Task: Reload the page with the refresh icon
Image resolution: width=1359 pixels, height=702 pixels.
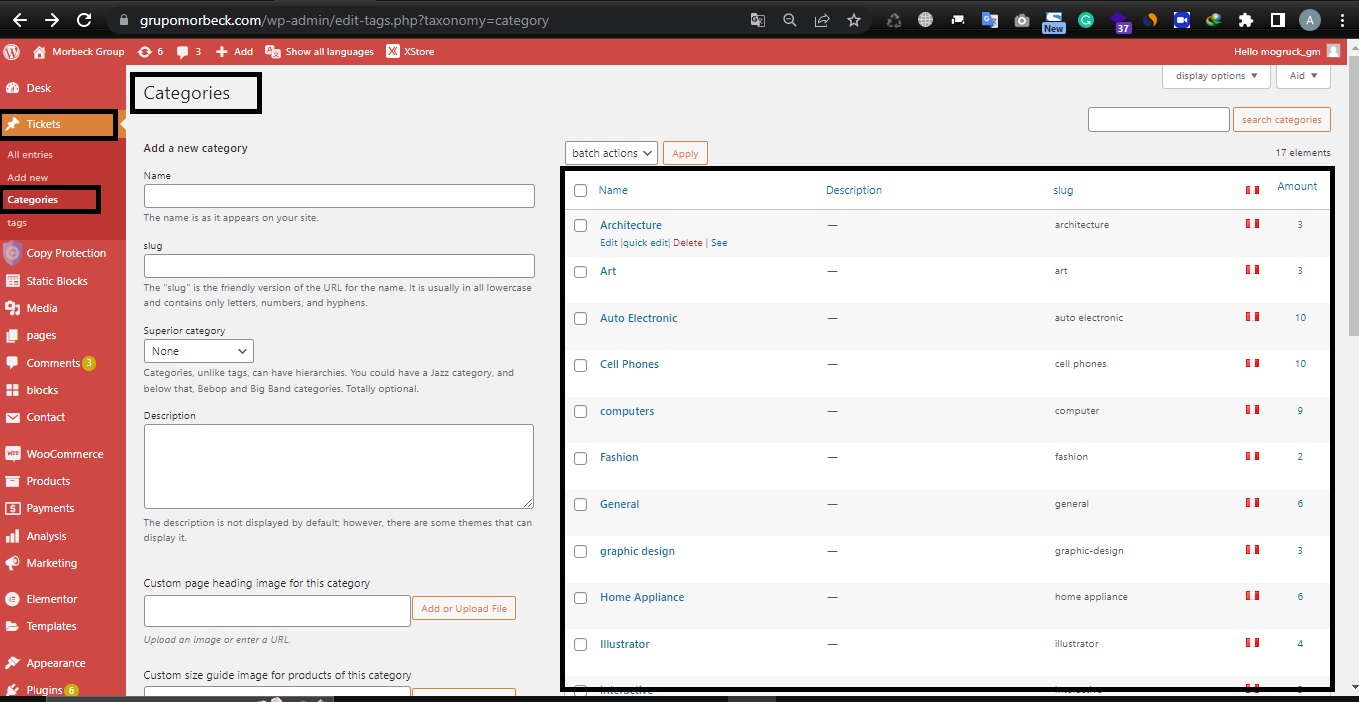Action: point(84,19)
